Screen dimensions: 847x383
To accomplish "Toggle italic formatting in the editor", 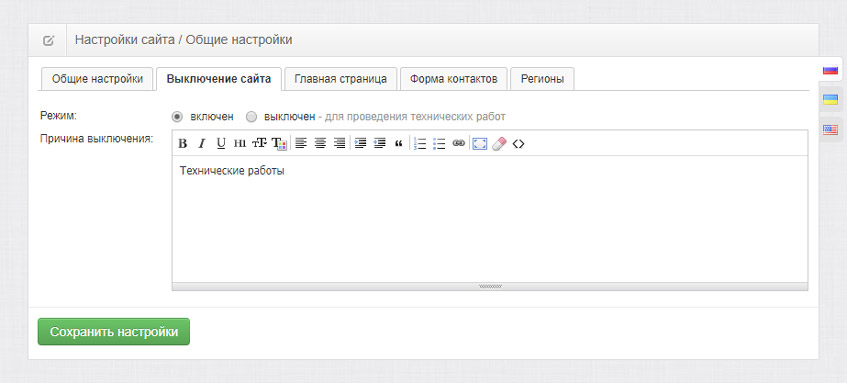I will [x=201, y=143].
